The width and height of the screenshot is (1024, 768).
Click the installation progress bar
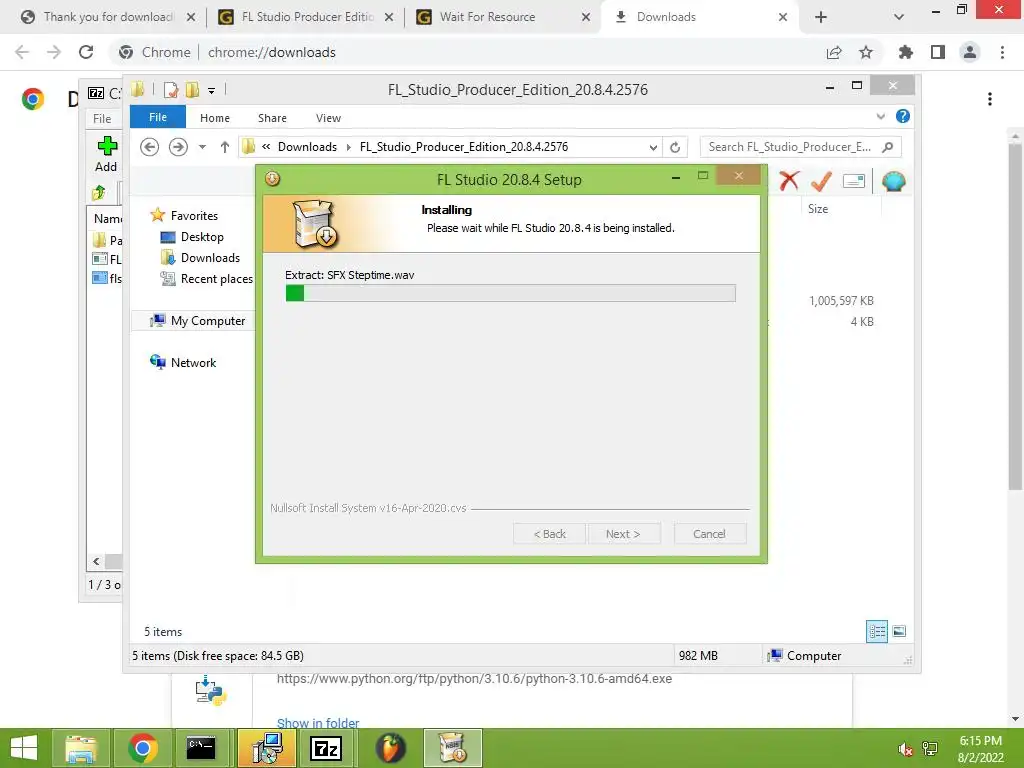coord(511,293)
